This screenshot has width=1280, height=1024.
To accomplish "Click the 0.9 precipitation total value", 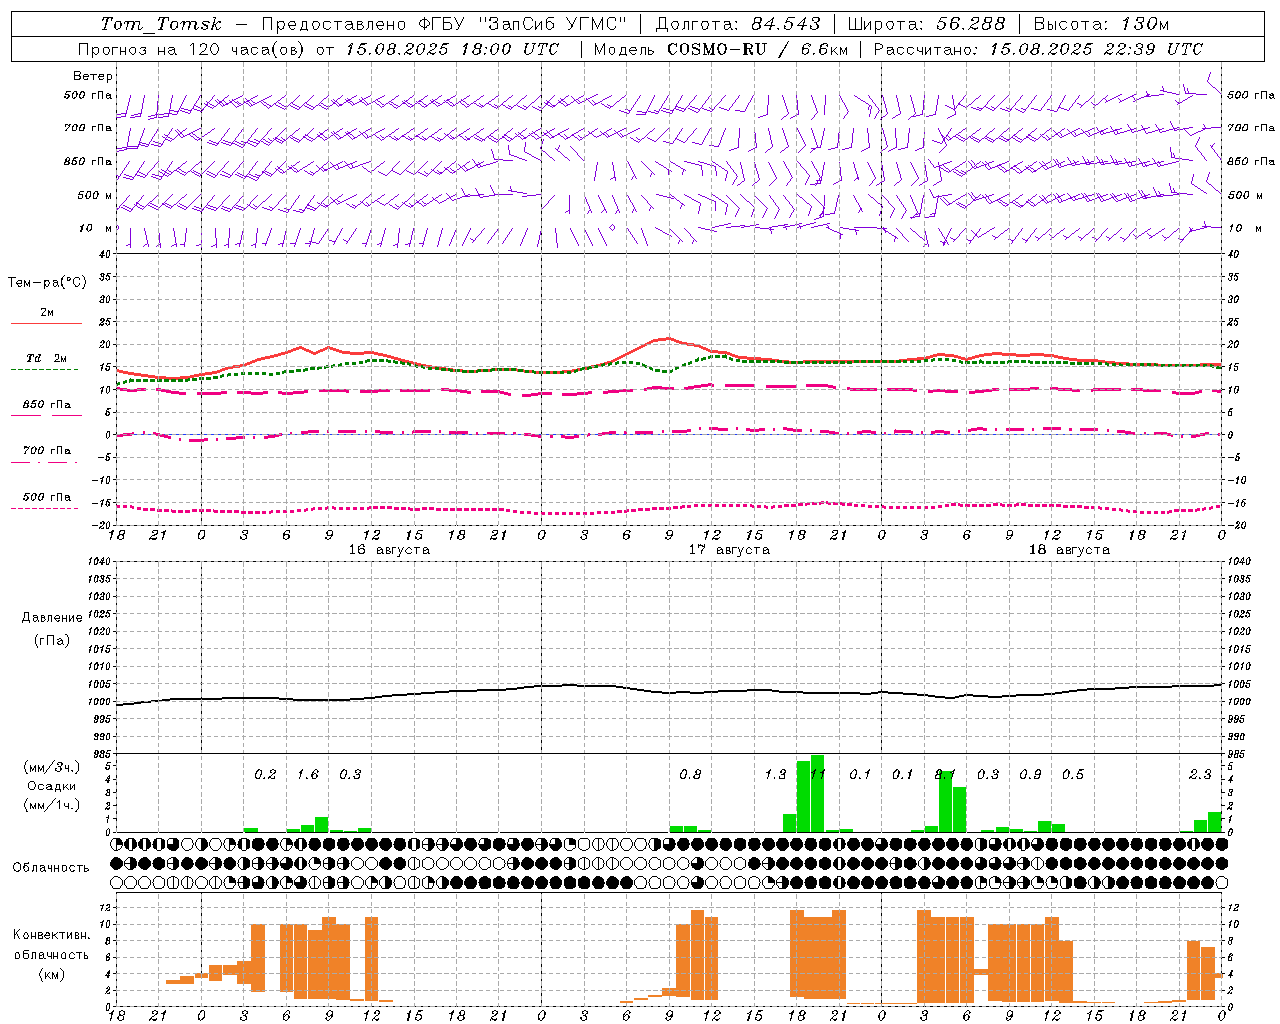I will tap(1030, 774).
